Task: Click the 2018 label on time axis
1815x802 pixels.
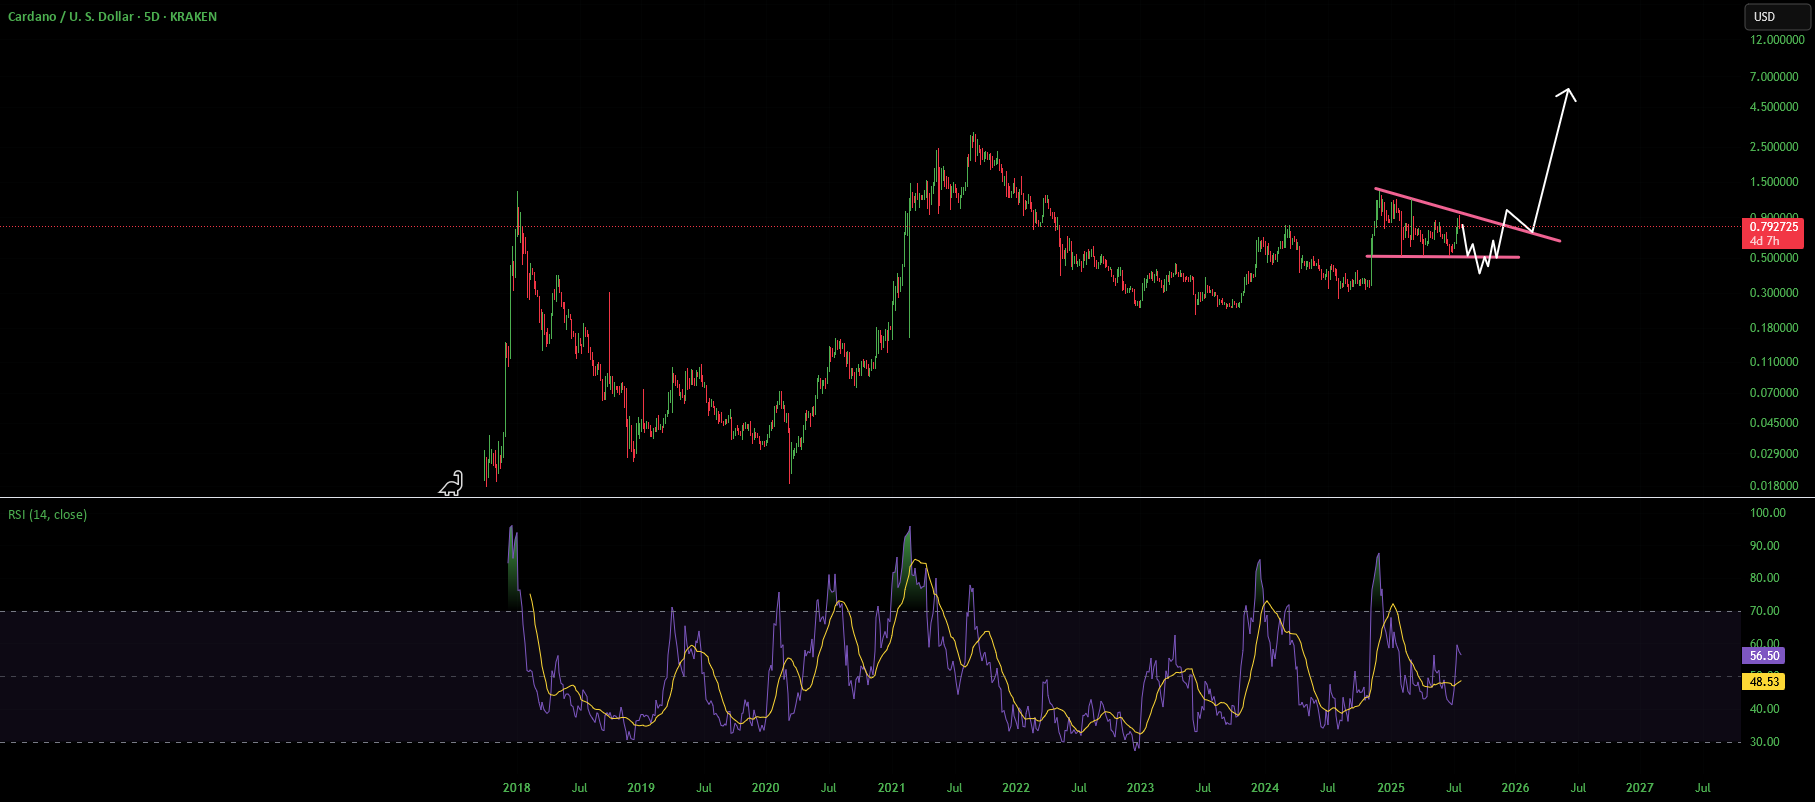Action: (516, 788)
